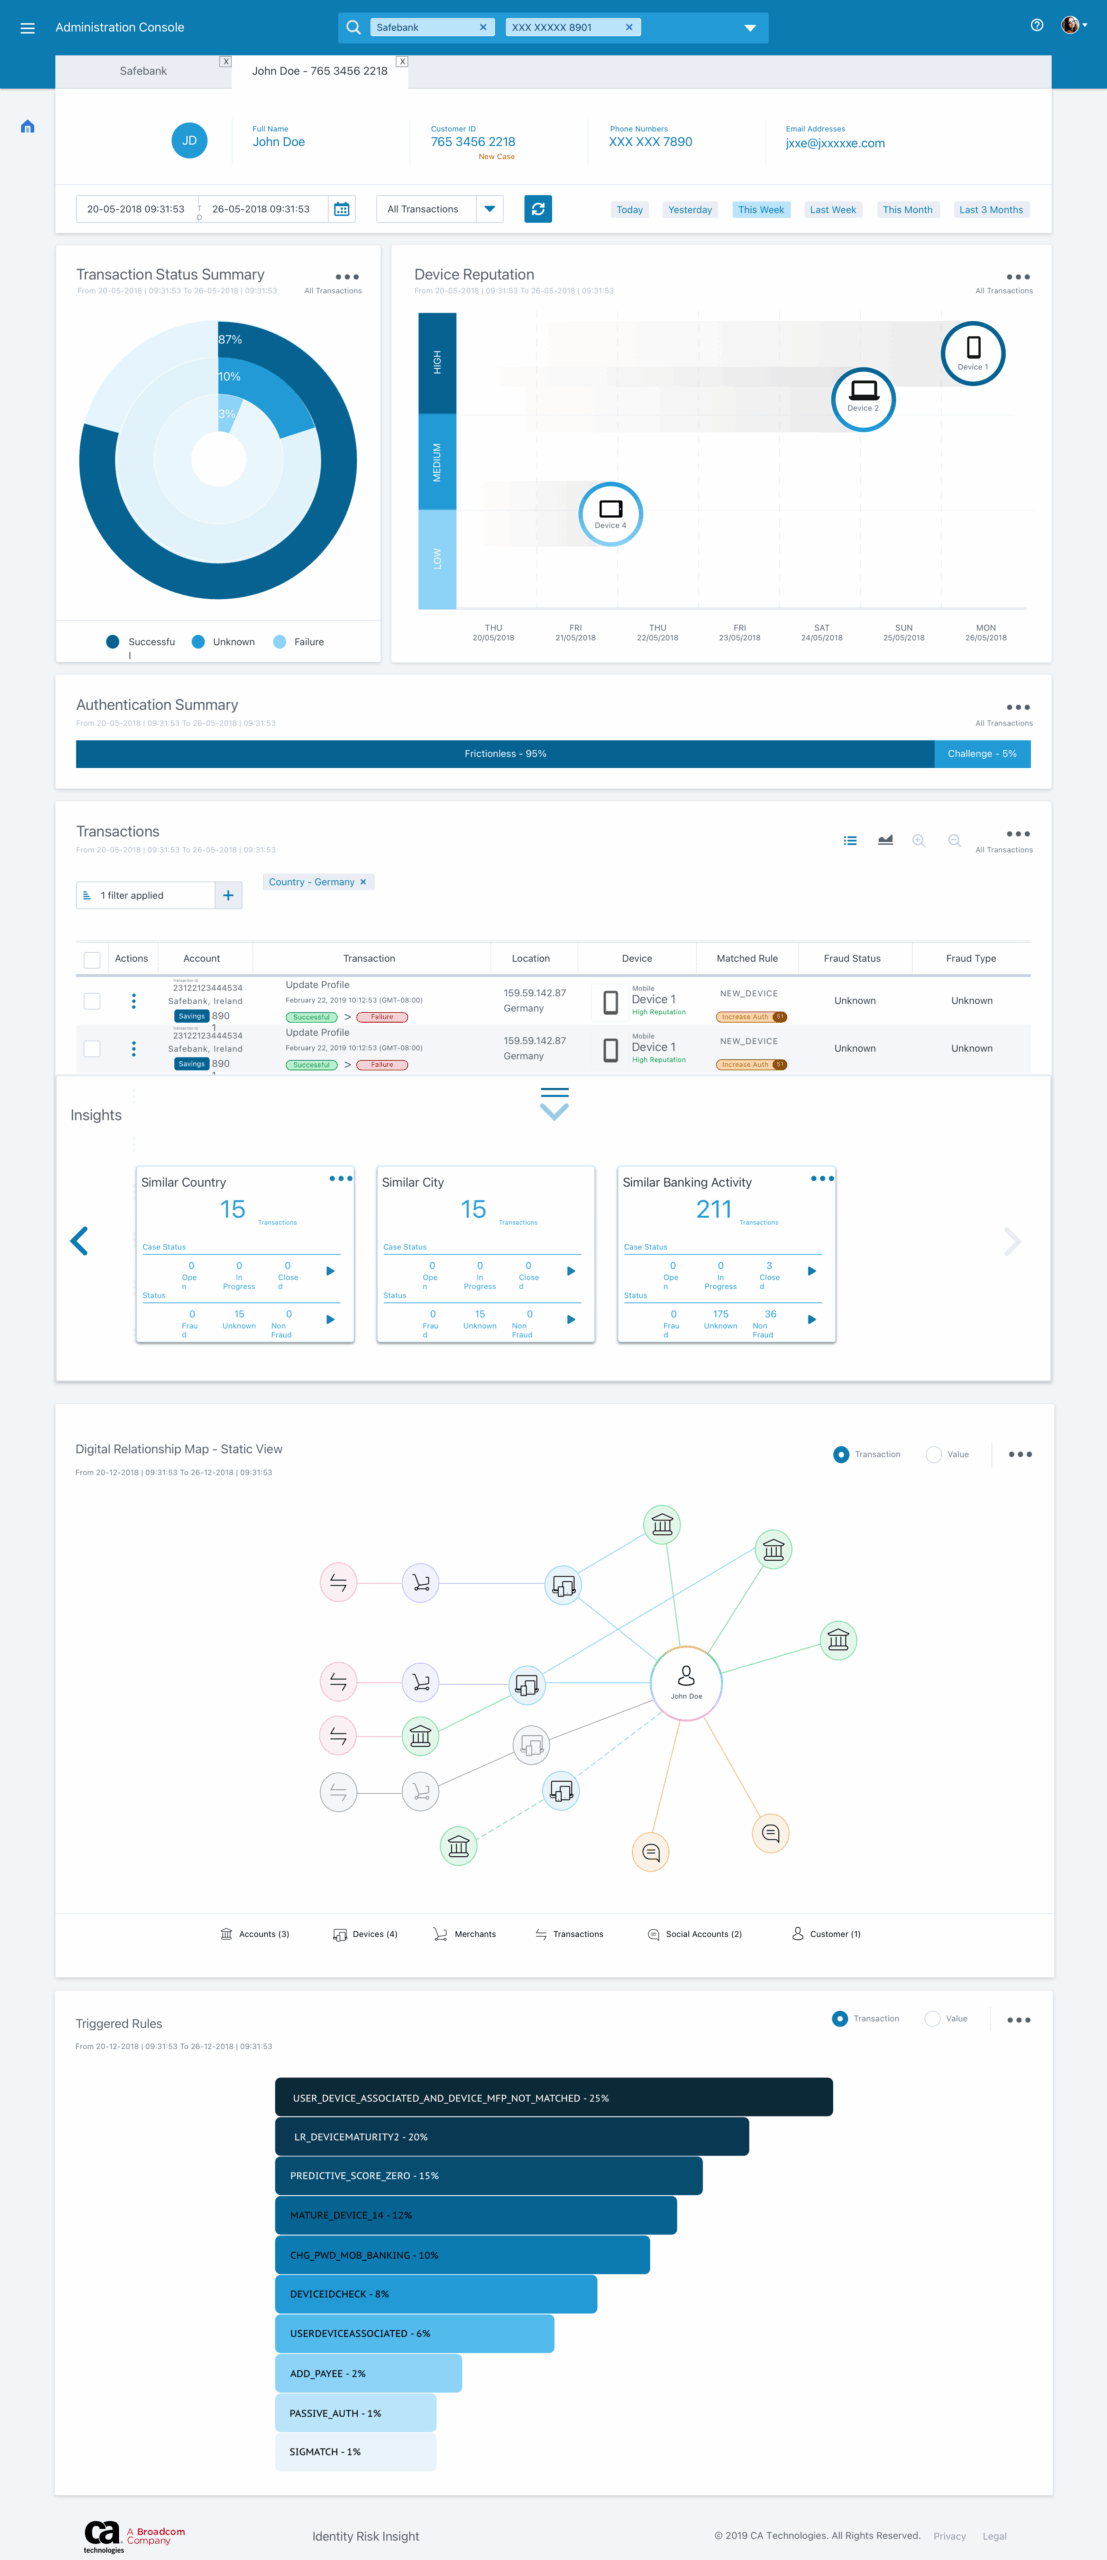Toggle Accounts (3) legend item
The image size is (1107, 2560).
[x=255, y=1934]
